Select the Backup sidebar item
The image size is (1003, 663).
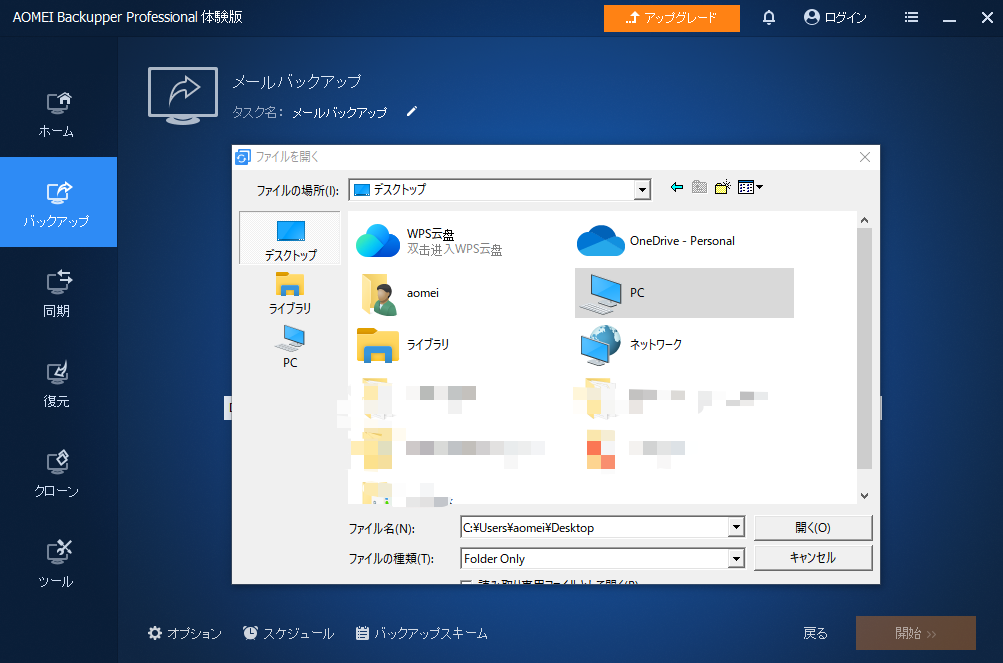tap(58, 202)
